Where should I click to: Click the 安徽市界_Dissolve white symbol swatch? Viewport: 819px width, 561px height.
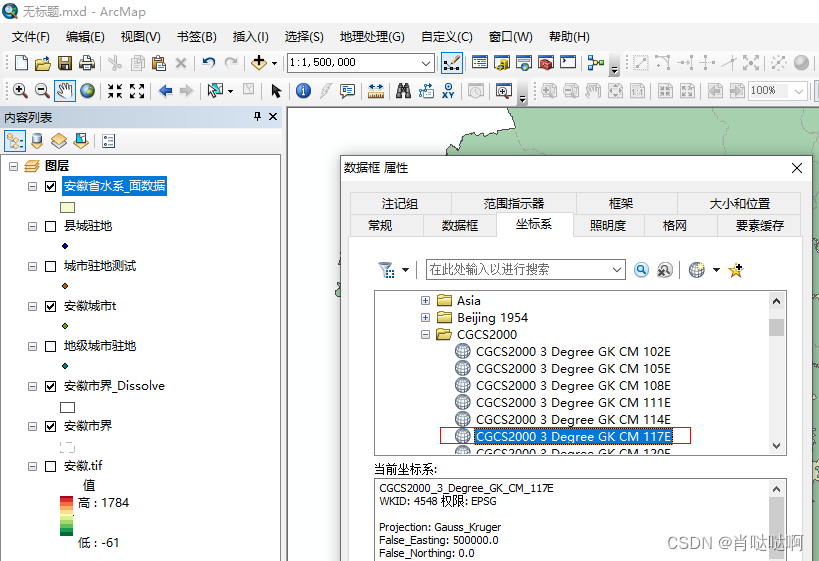point(67,407)
